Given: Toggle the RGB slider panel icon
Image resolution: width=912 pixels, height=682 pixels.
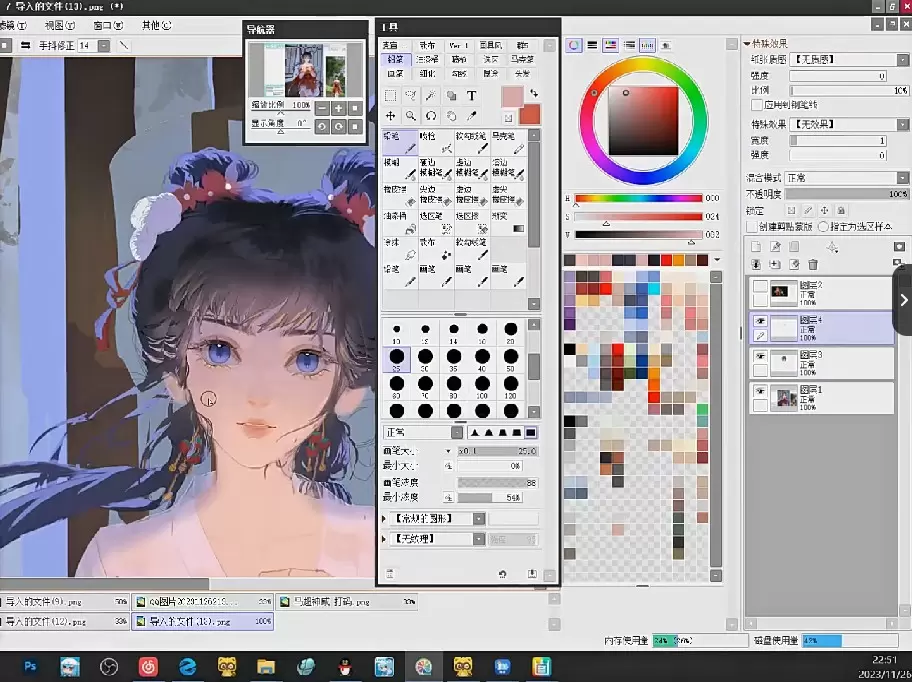Looking at the screenshot, I should tap(592, 45).
